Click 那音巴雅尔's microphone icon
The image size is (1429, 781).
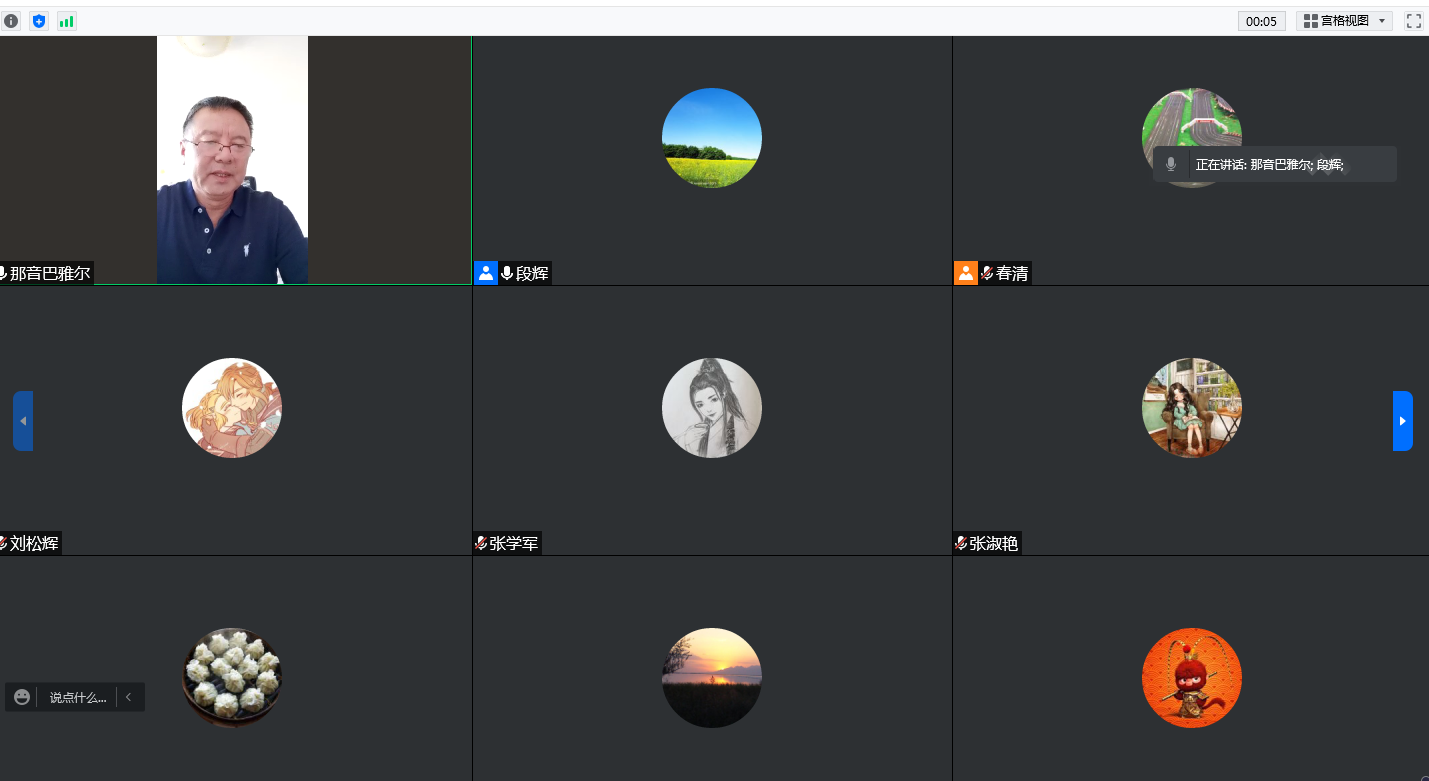click(3, 273)
